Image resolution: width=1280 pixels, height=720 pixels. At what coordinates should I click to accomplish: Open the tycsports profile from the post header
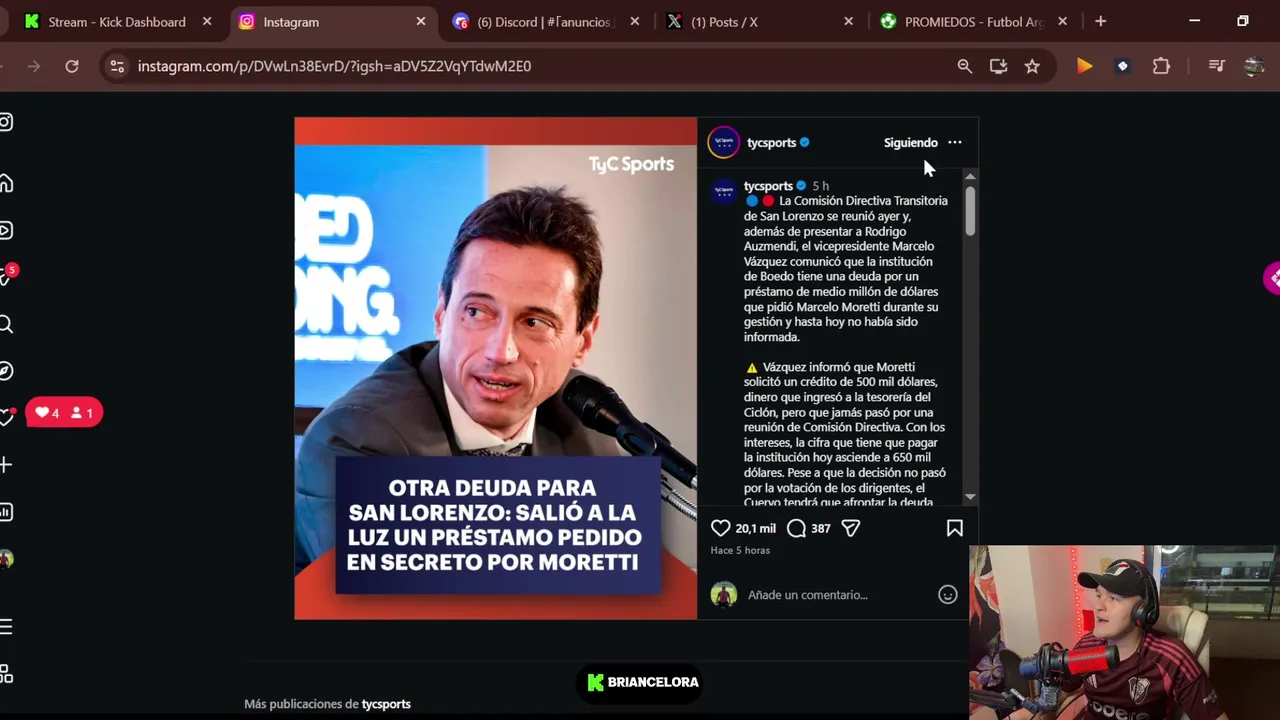tap(771, 143)
